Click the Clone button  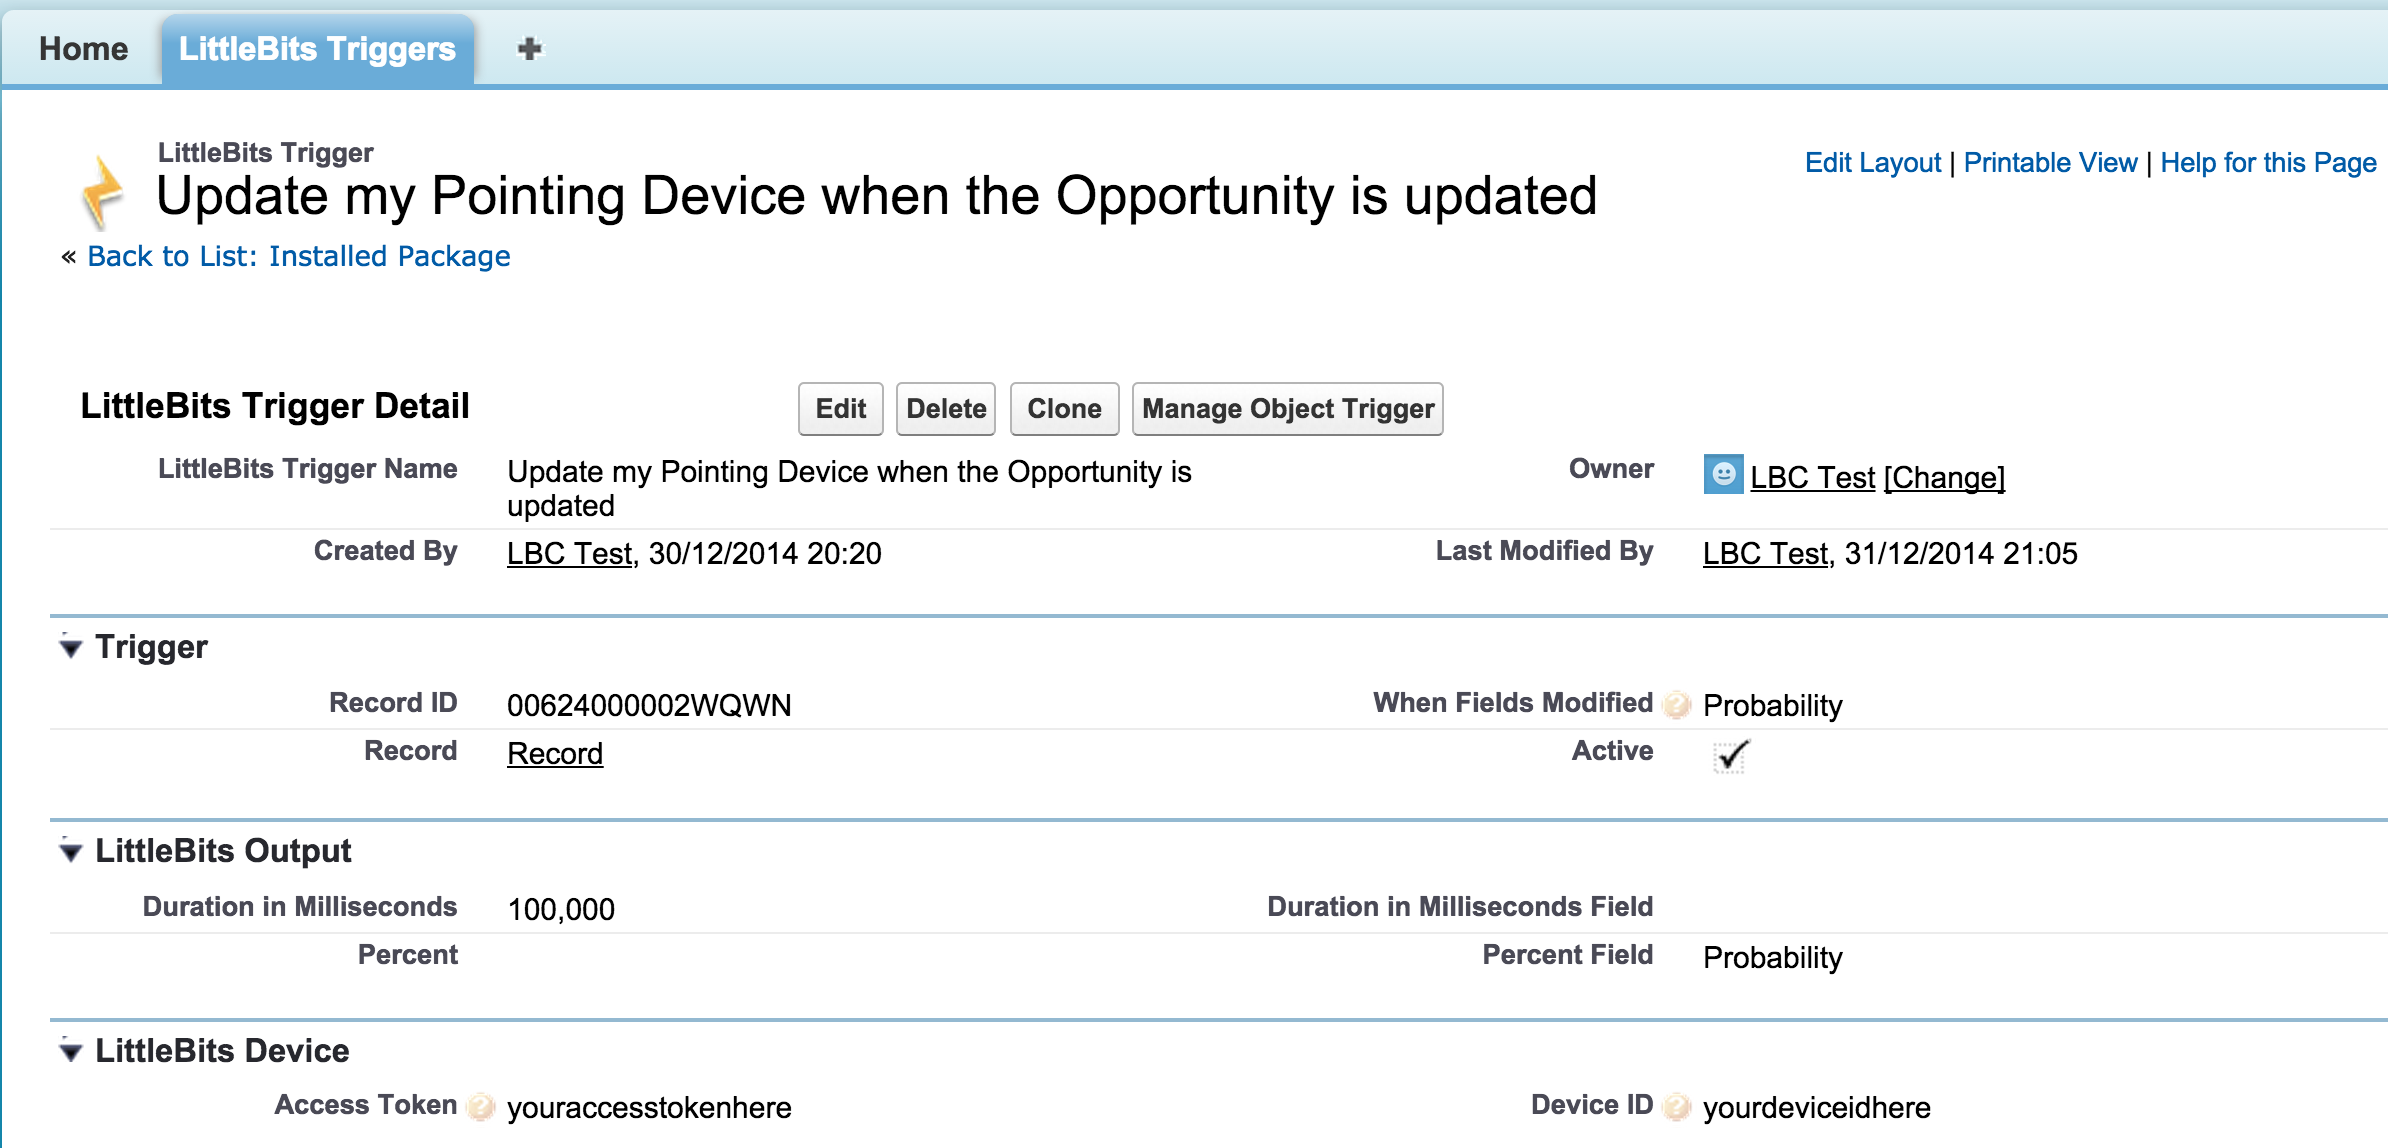coord(1063,409)
